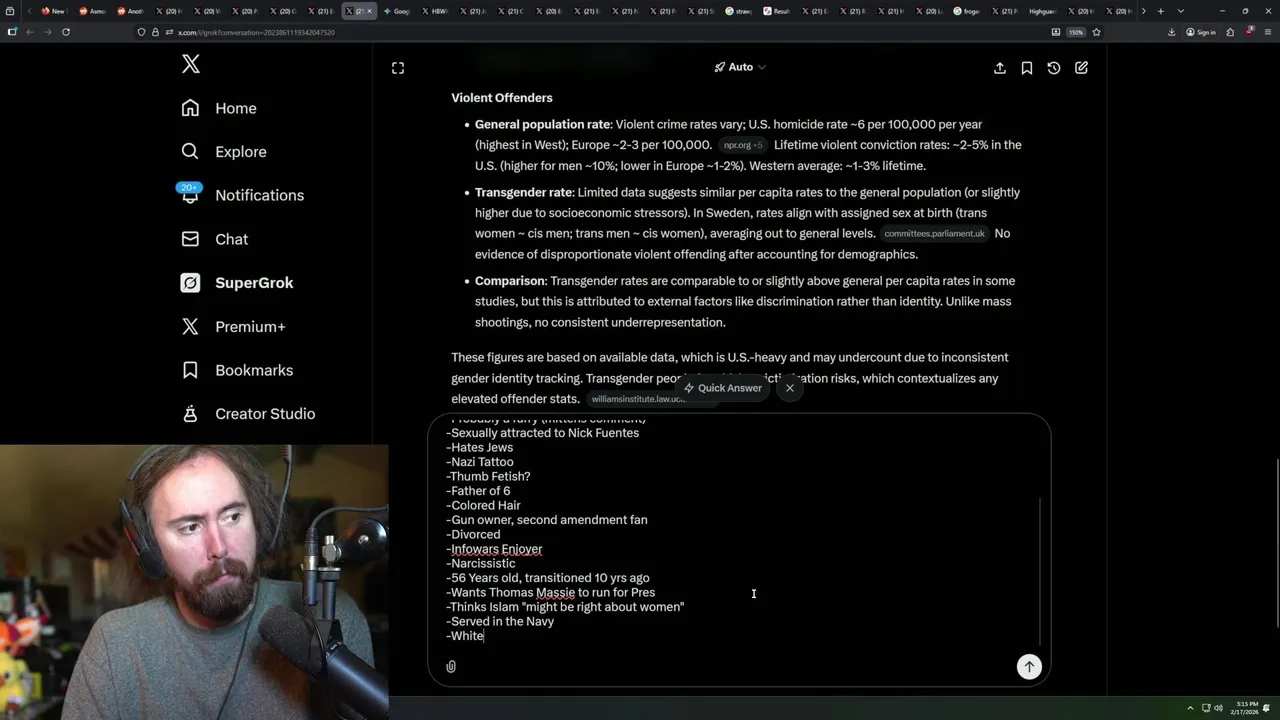Open the volume speaker tray icon
Viewport: 1280px width, 720px height.
[x=1218, y=708]
